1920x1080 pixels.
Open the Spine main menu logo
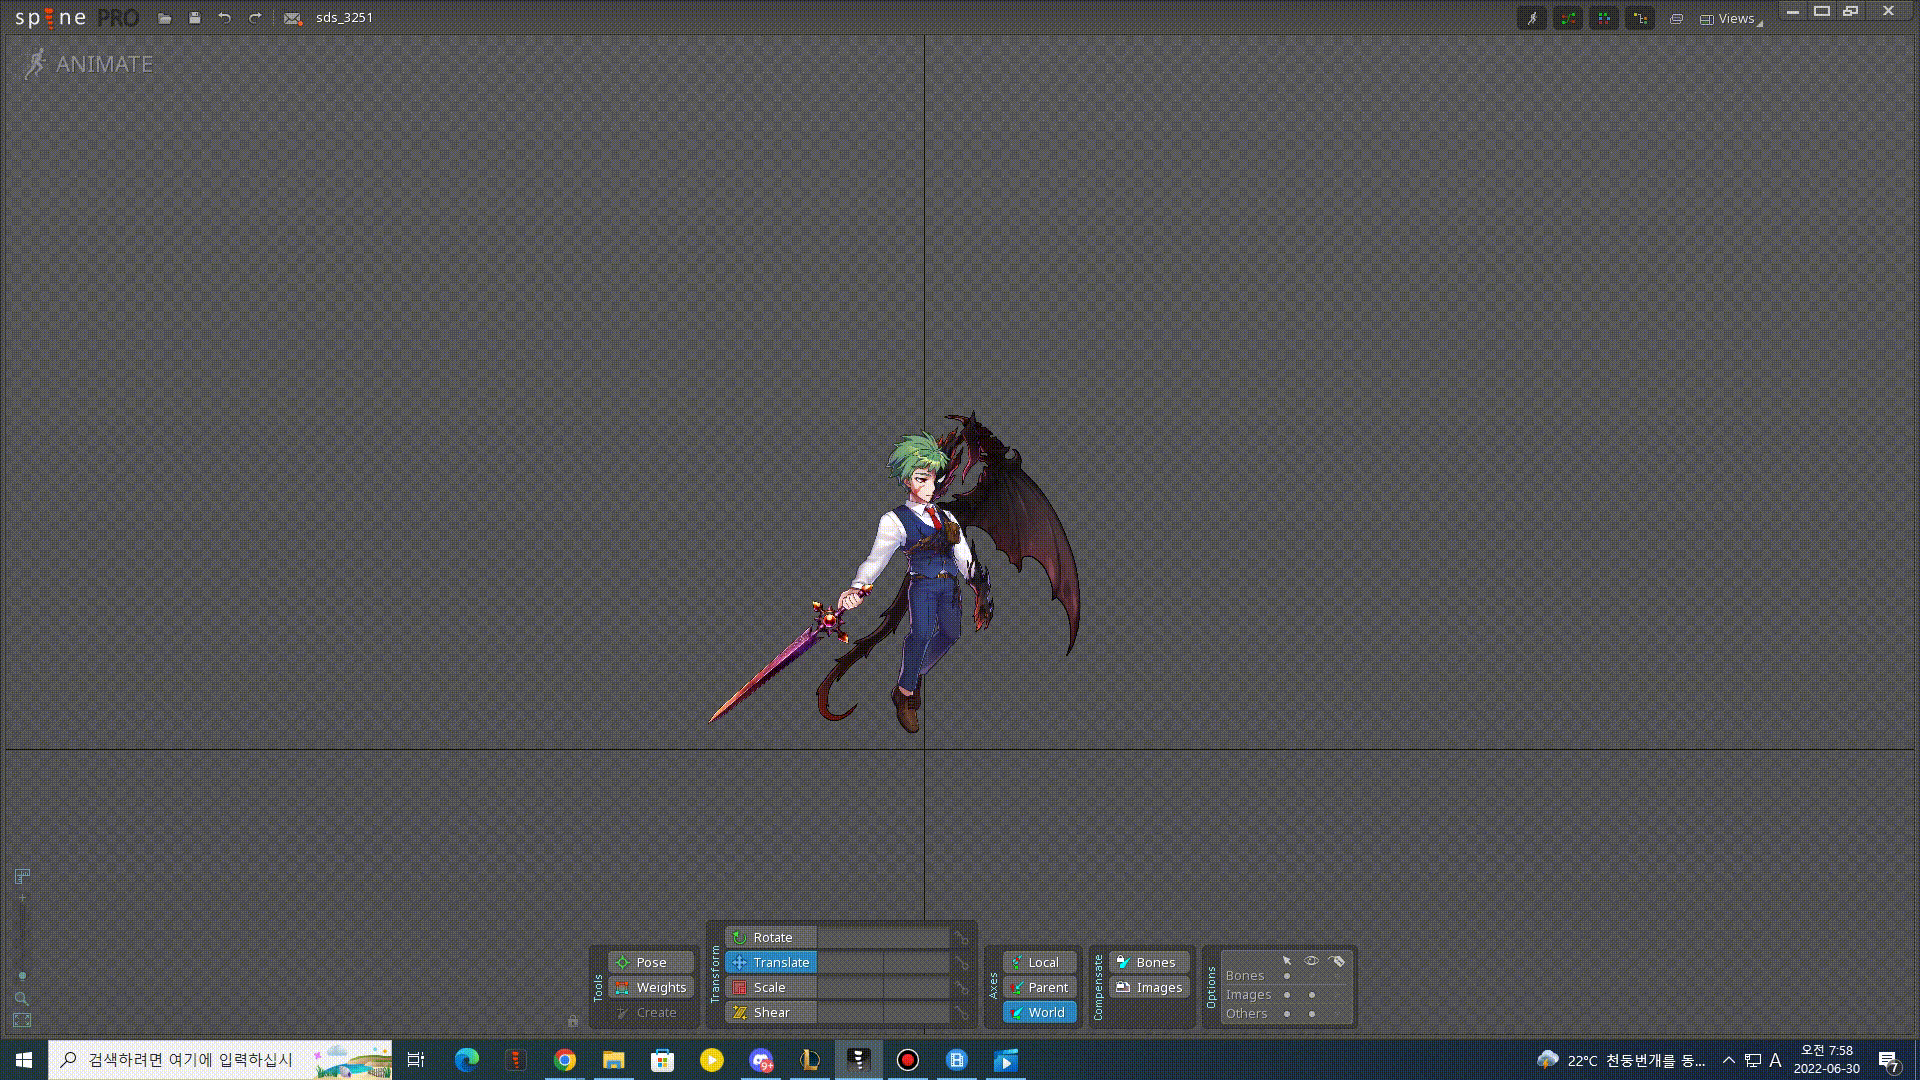pyautogui.click(x=76, y=18)
